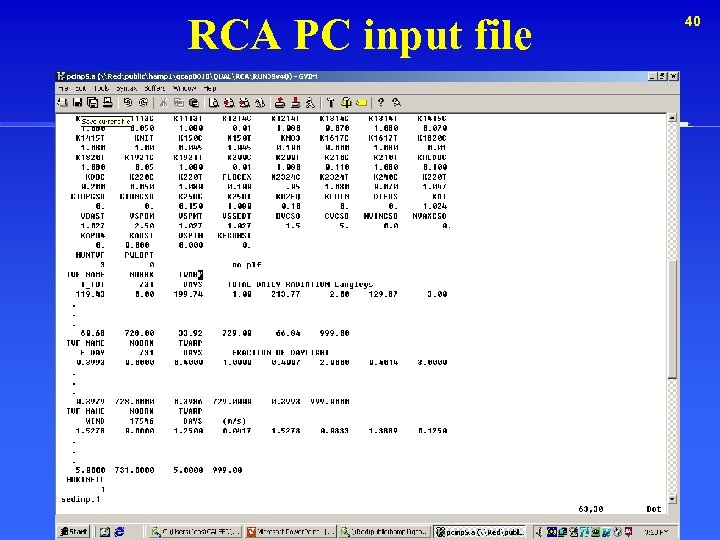Open Find and Replace toolbar icon
The height and width of the screenshot is (540, 720).
260,103
